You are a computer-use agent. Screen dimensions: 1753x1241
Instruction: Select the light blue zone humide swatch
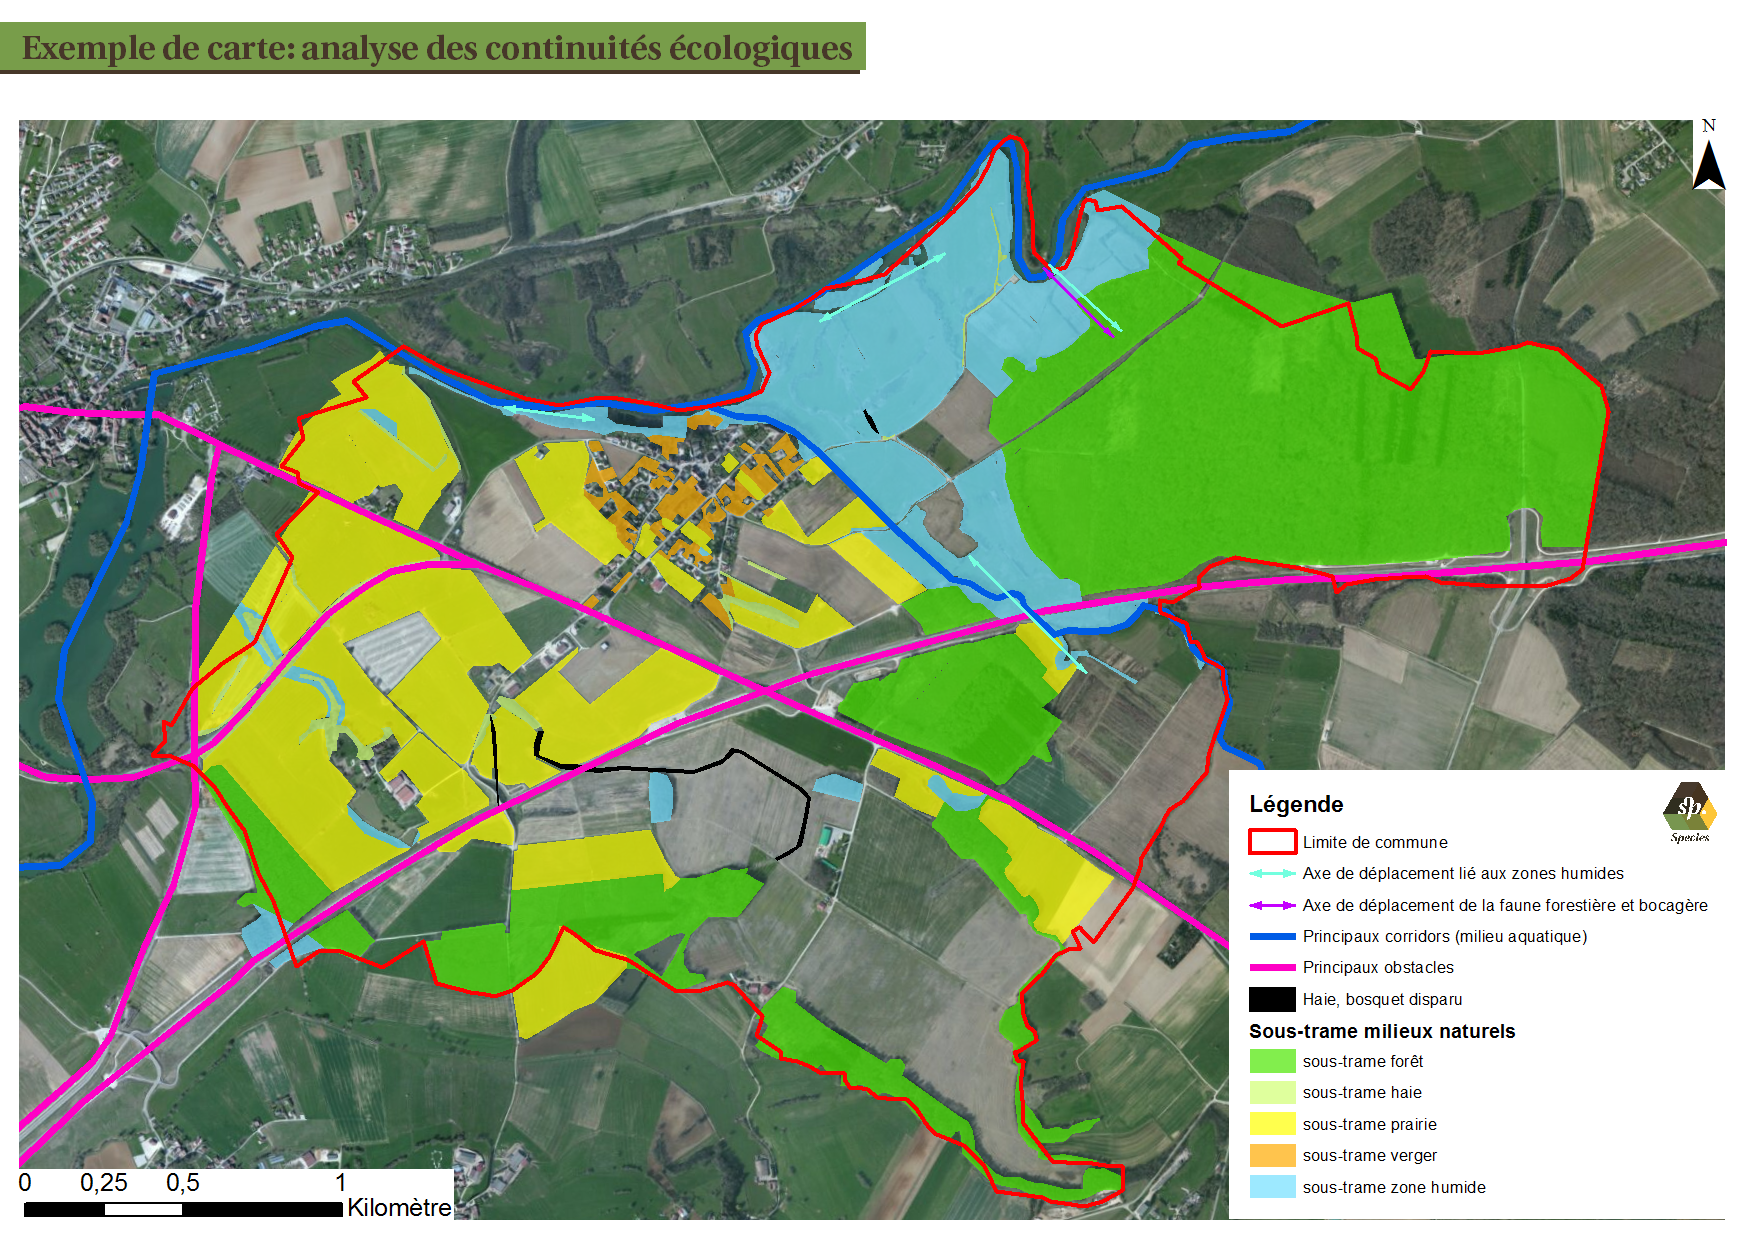(1272, 1187)
